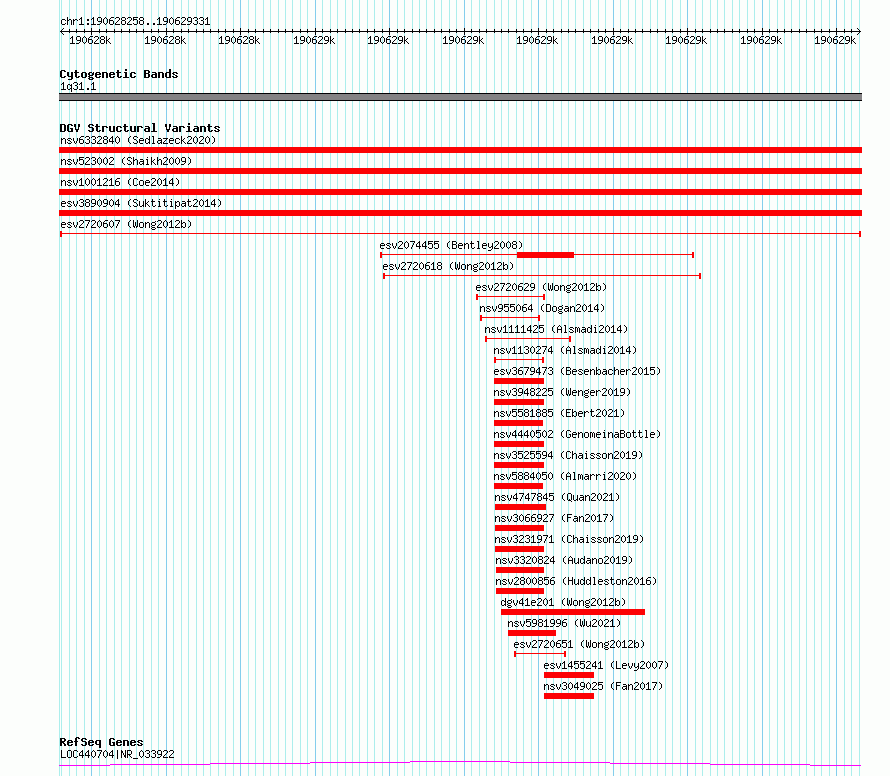Click the magenta LOC440704 gene line
890x776 pixels.
460,764
